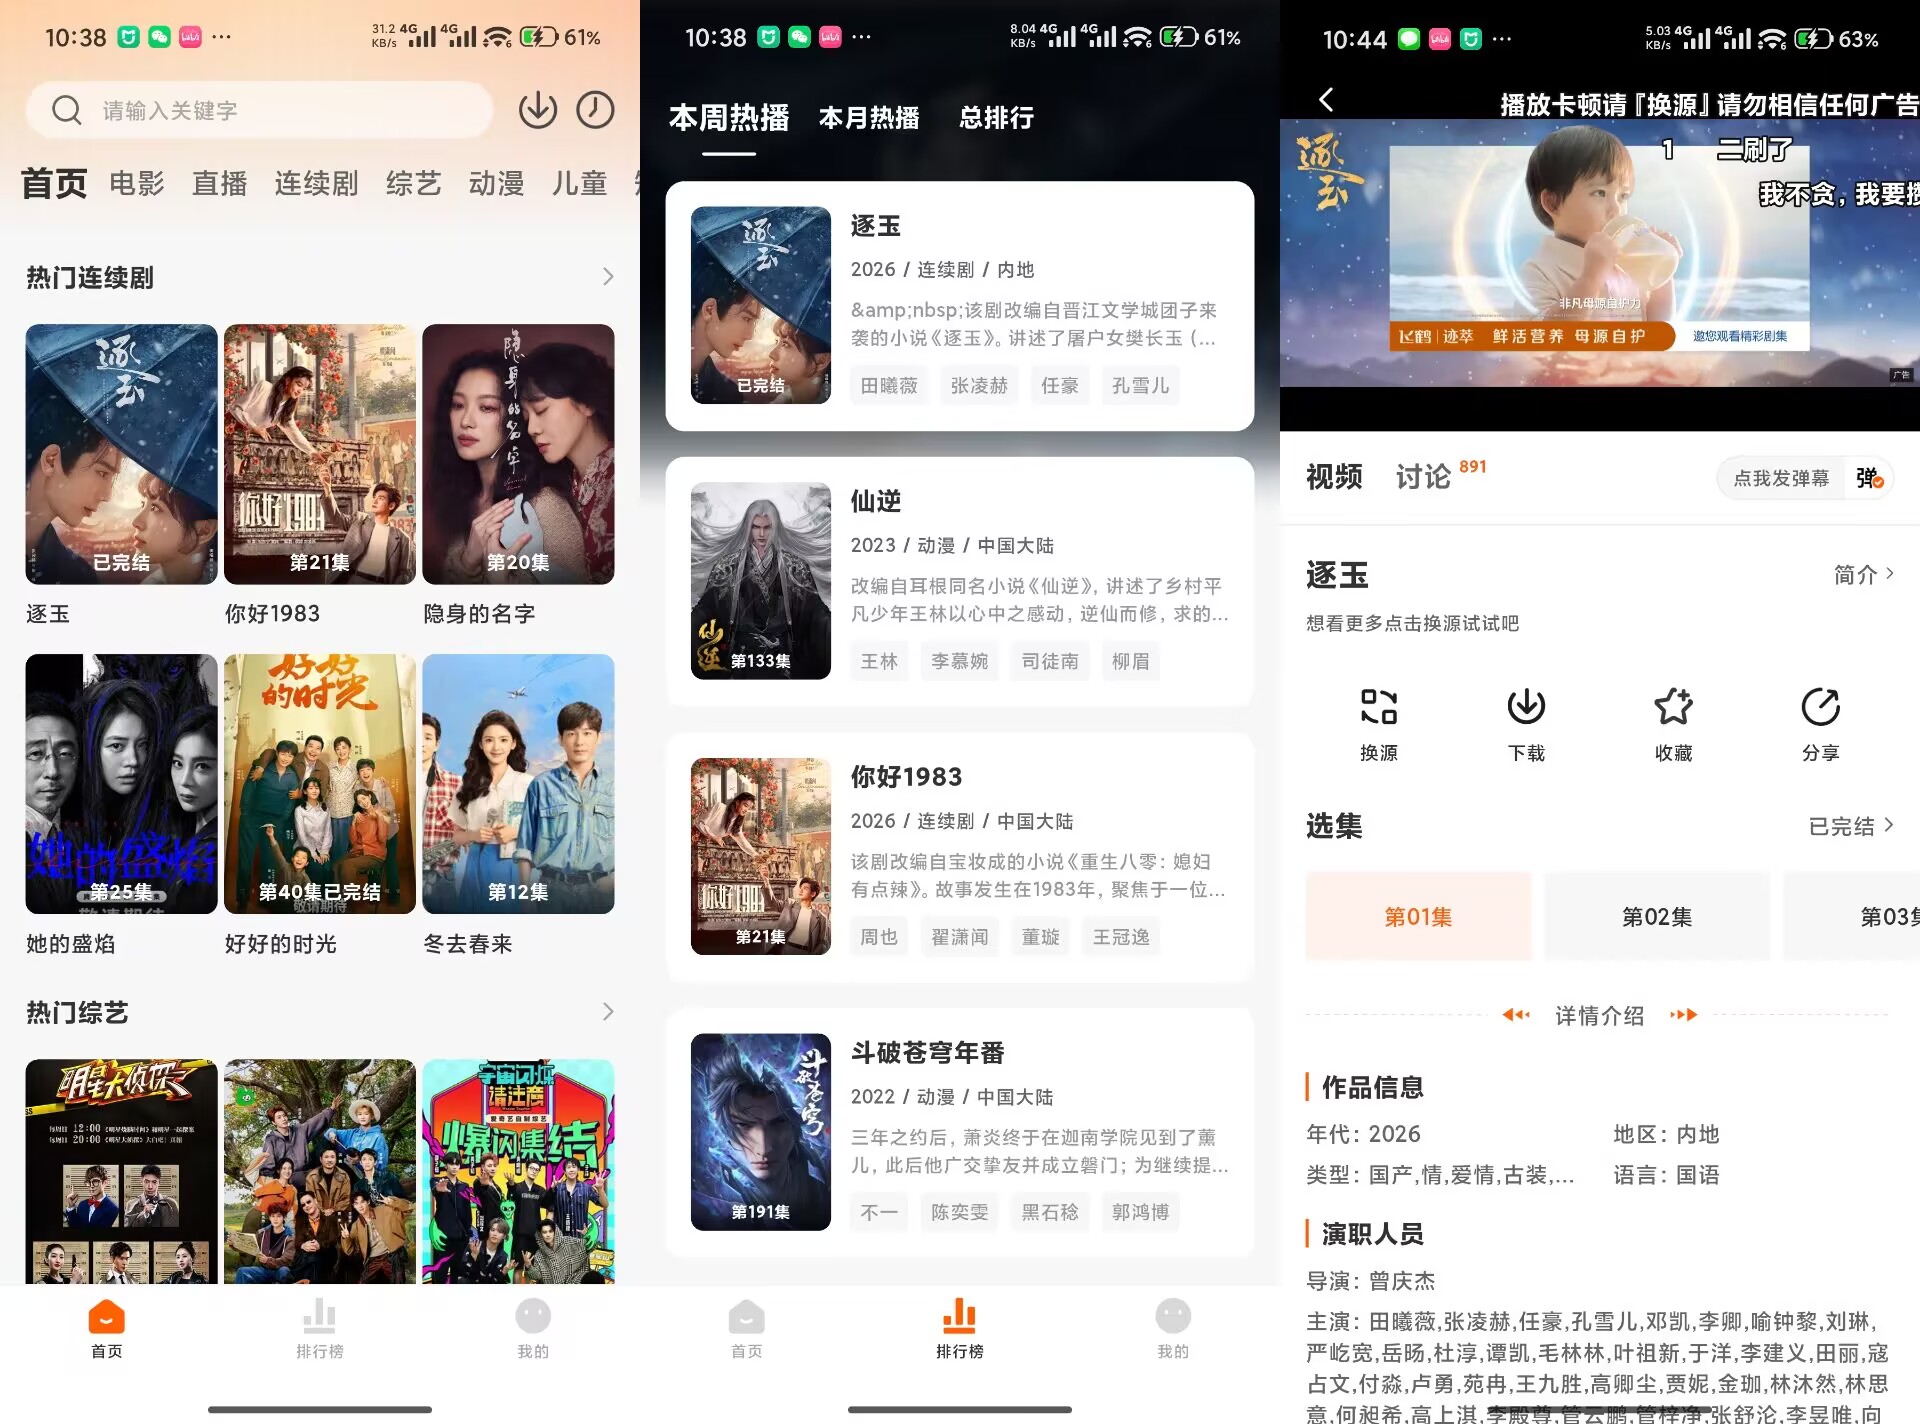Tap the 详情介绍 button
This screenshot has height=1424, width=1920.
tap(1599, 1015)
